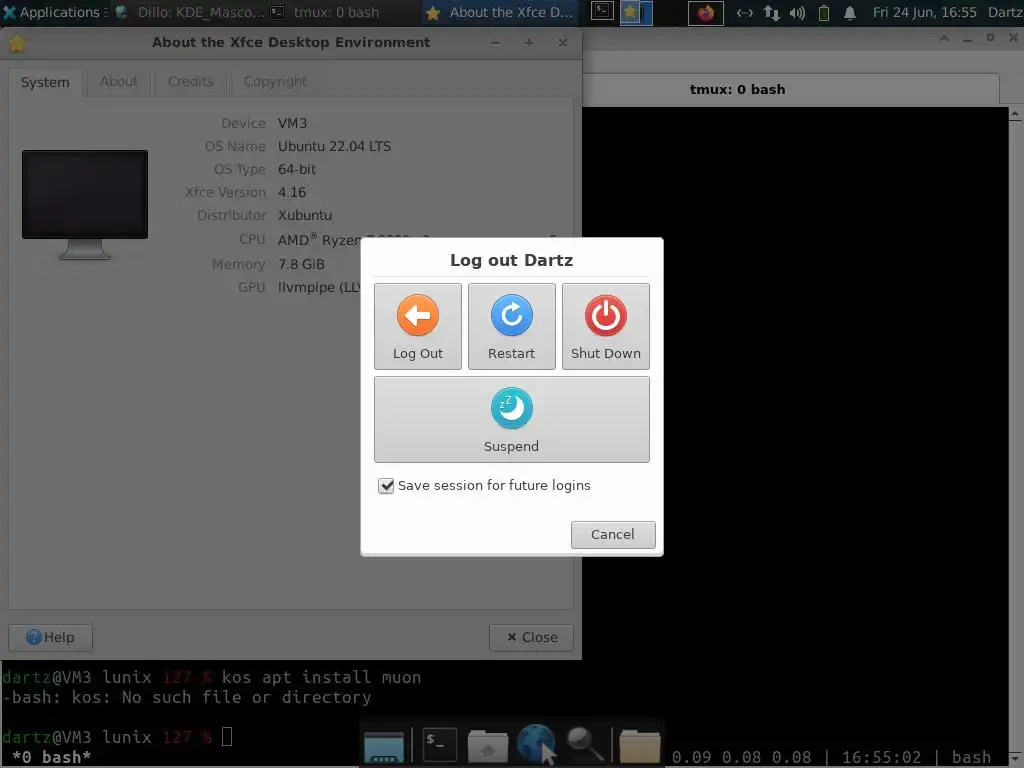Select the tmux: 0 bash terminal tab
The height and width of the screenshot is (768, 1024).
pyautogui.click(x=737, y=89)
